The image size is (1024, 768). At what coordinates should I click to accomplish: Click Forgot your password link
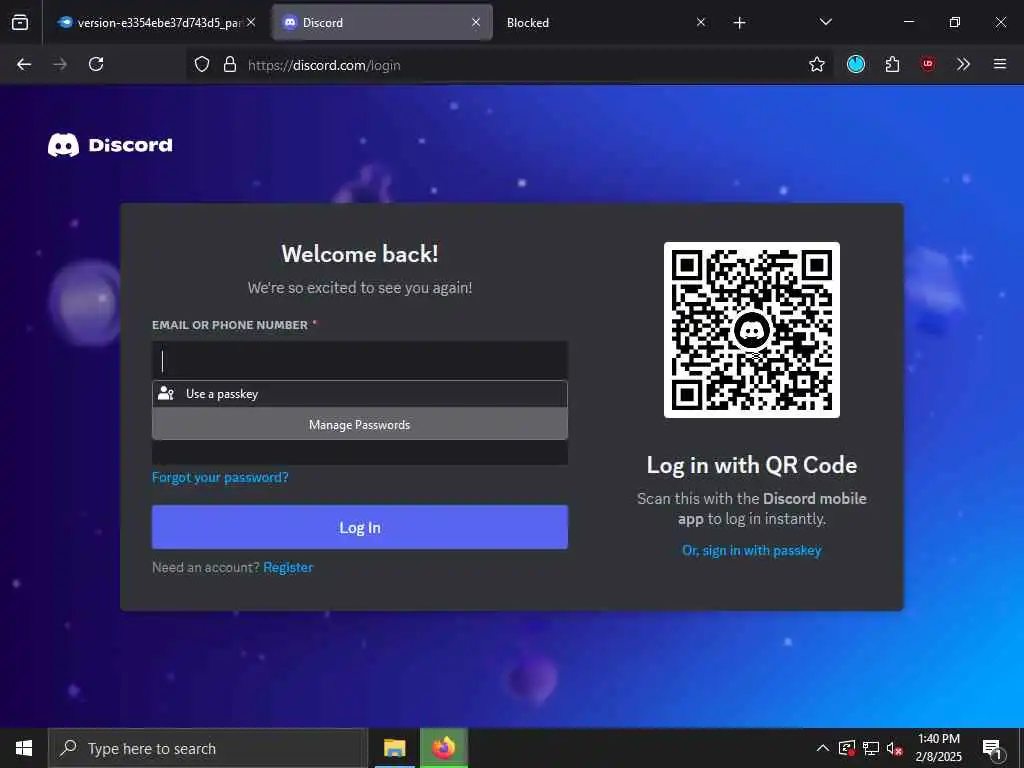[220, 477]
